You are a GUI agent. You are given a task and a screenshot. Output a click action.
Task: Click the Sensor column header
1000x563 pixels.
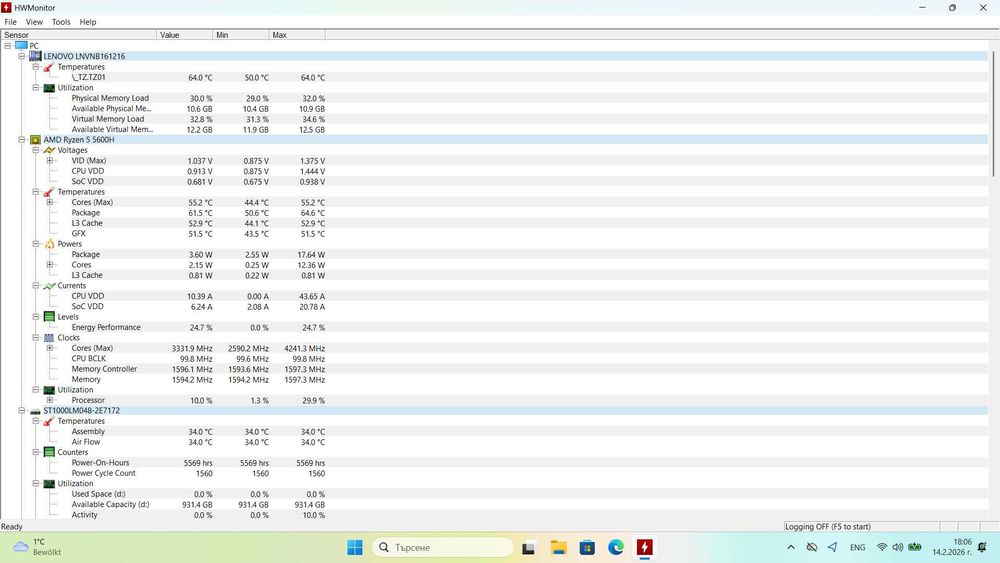pyautogui.click(x=78, y=35)
